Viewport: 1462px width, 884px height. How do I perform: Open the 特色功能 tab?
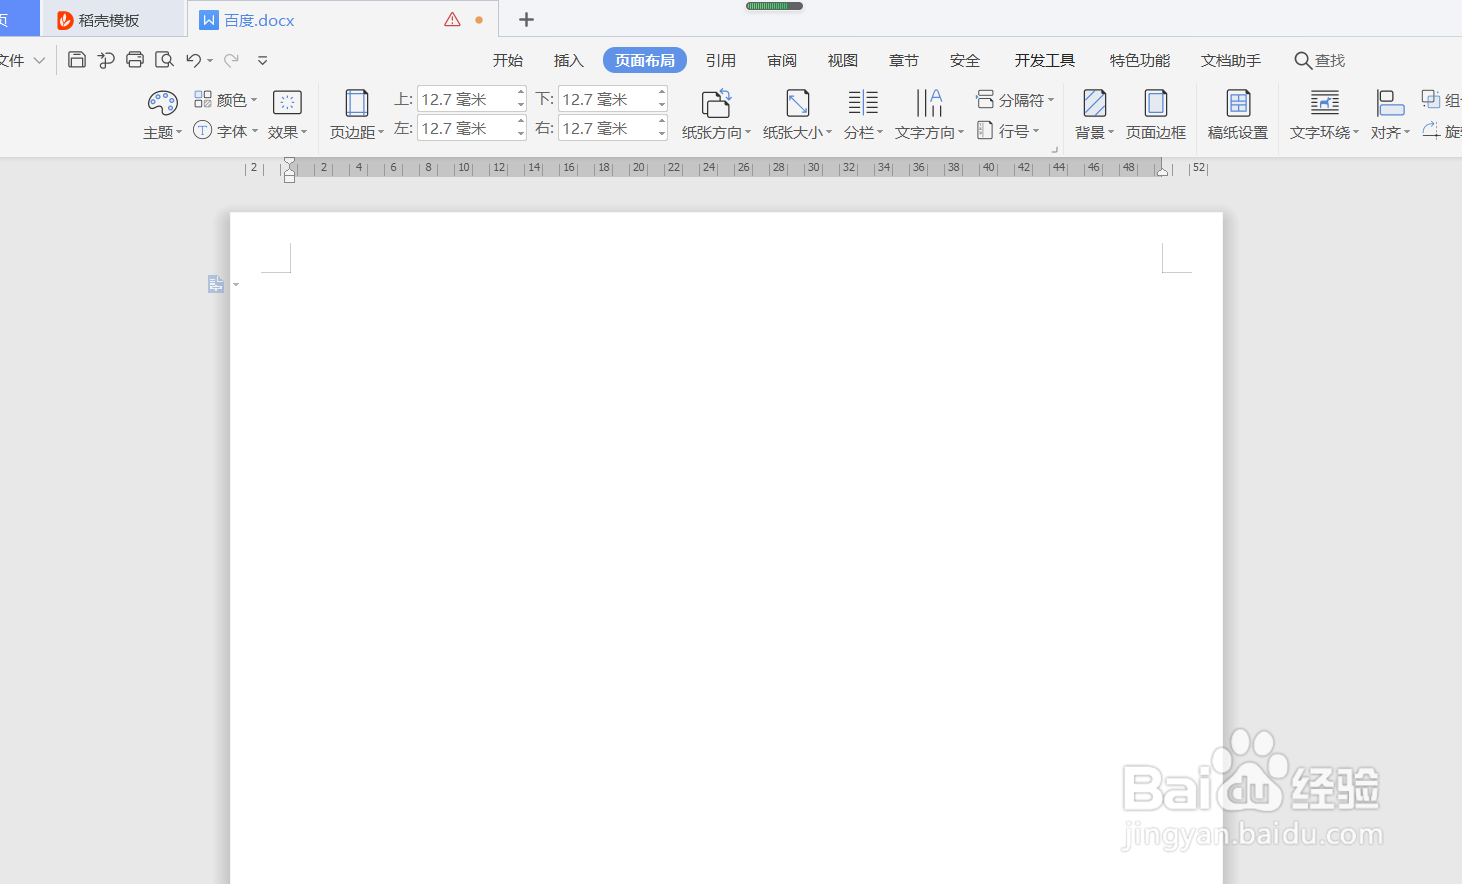tap(1140, 60)
